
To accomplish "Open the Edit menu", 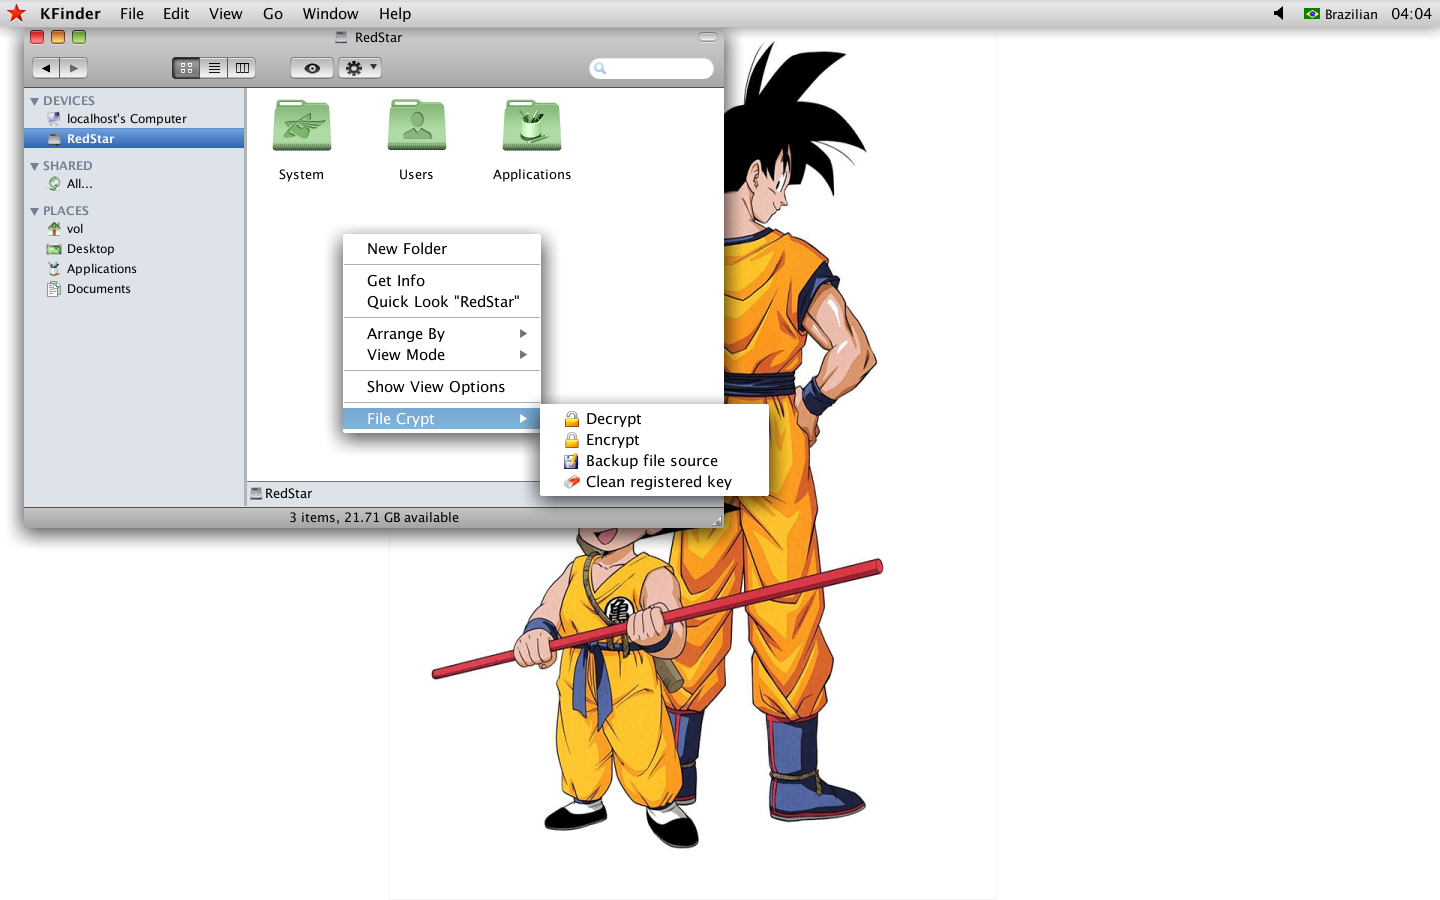I will point(176,14).
